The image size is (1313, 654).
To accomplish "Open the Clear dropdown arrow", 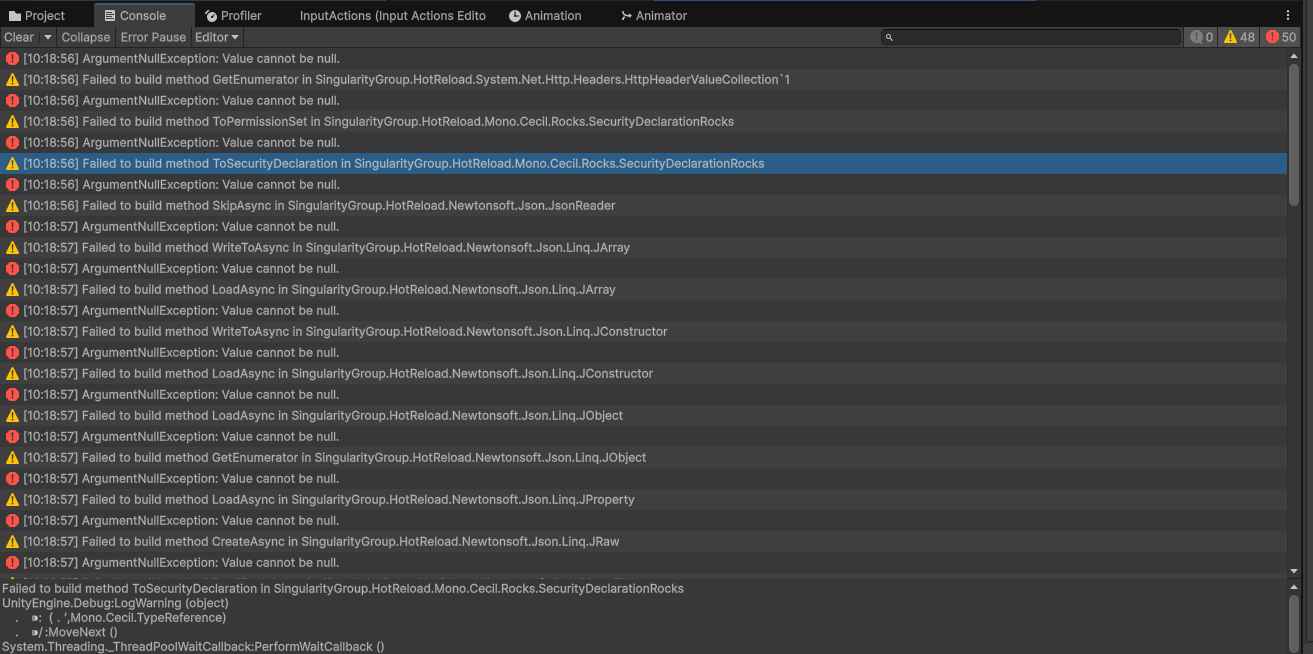I will pyautogui.click(x=46, y=36).
